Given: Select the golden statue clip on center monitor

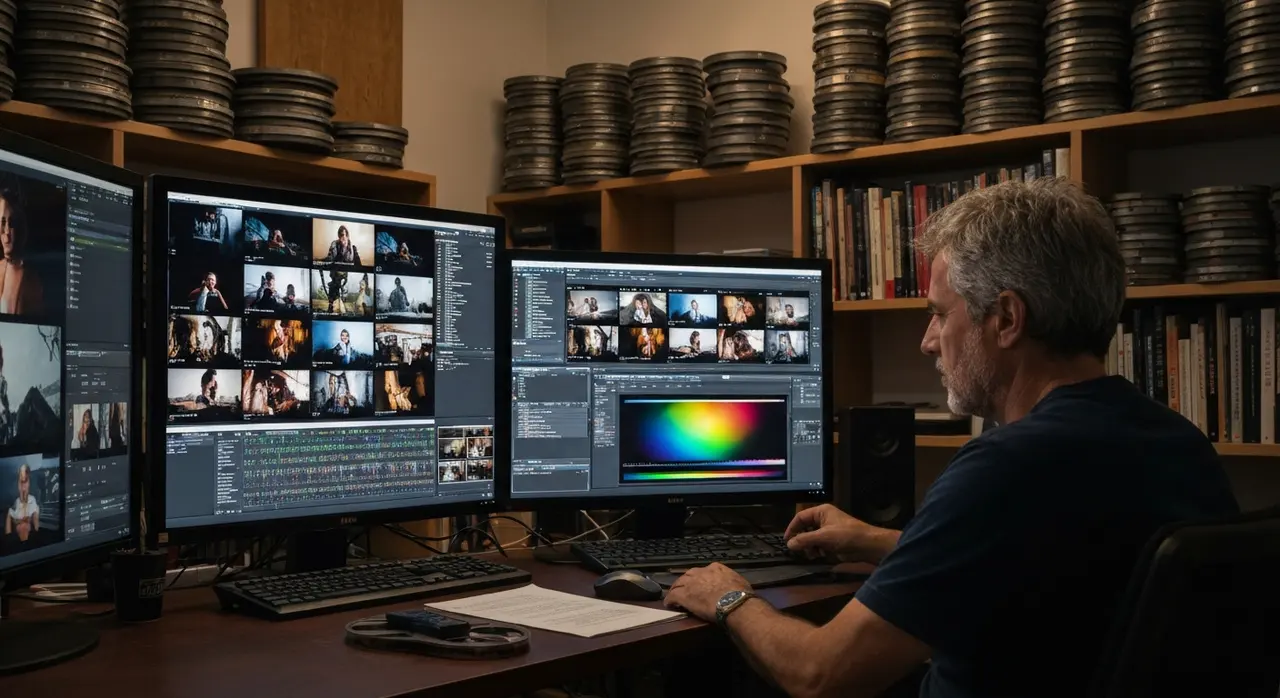Looking at the screenshot, I should pos(404,389).
